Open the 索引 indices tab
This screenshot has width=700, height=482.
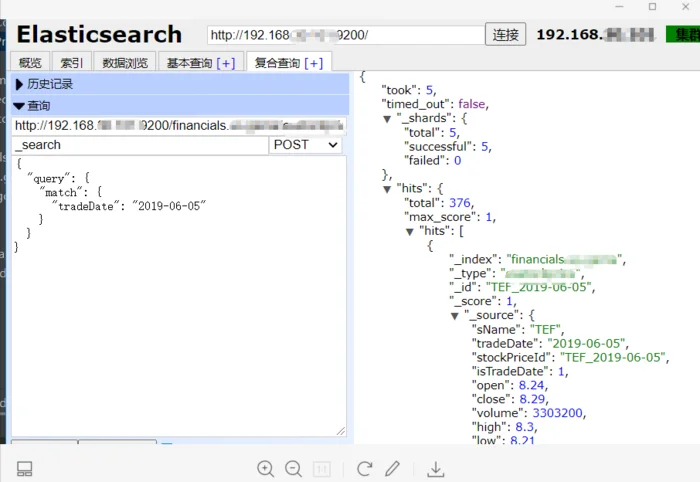tap(72, 62)
